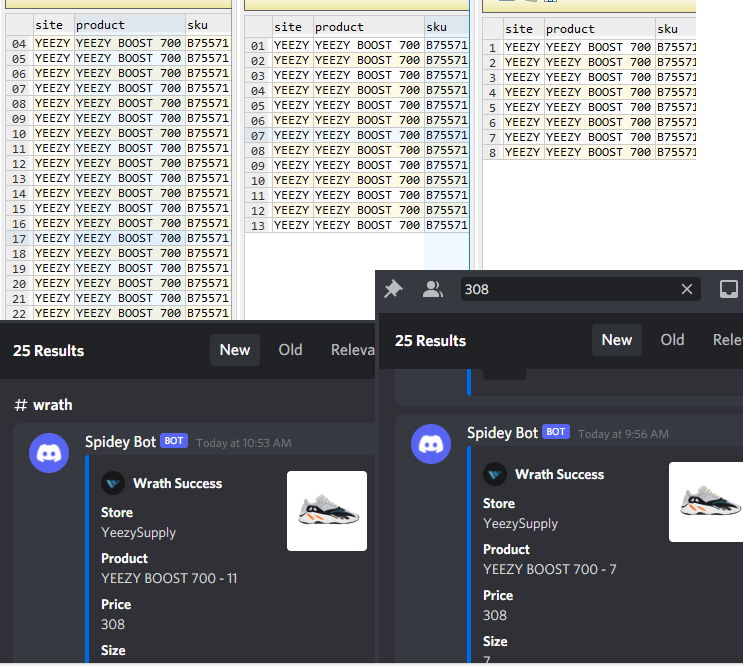Jump to the wrath channel heading
The height and width of the screenshot is (666, 743).
(x=53, y=405)
